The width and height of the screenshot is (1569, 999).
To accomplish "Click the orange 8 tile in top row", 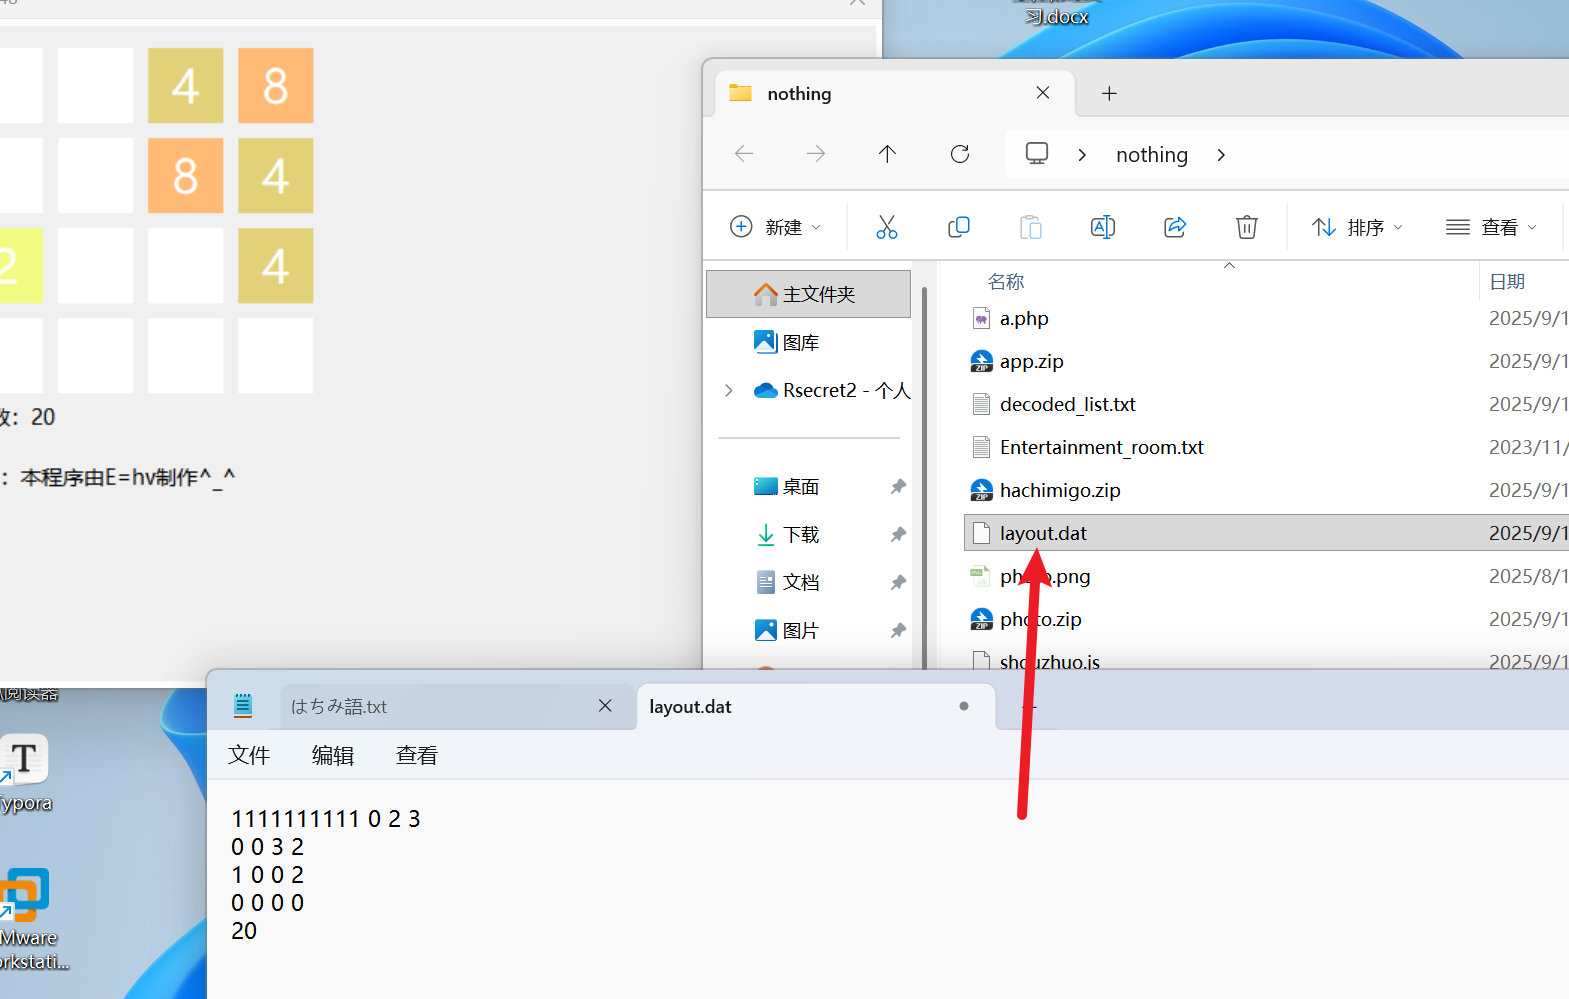I will [276, 86].
